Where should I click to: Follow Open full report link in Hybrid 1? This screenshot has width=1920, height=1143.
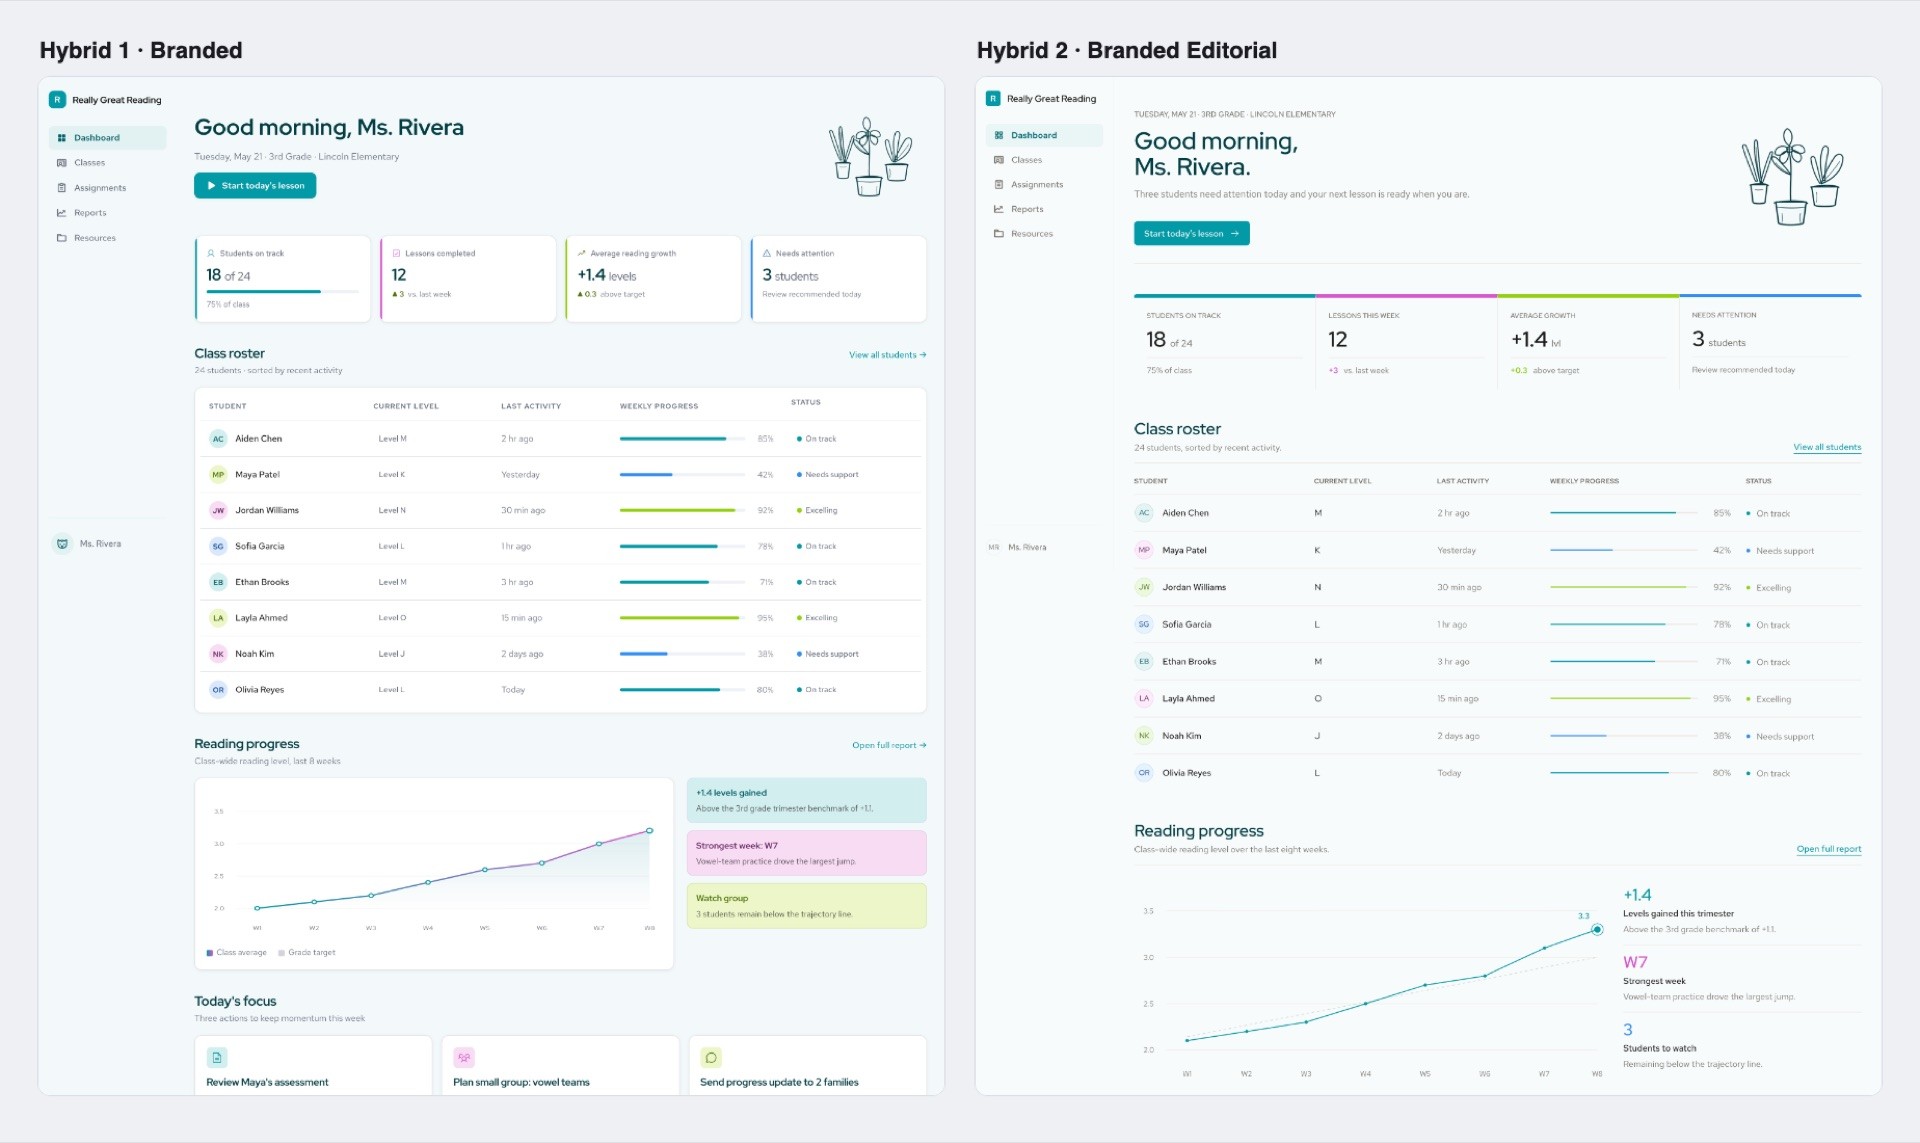pos(889,745)
